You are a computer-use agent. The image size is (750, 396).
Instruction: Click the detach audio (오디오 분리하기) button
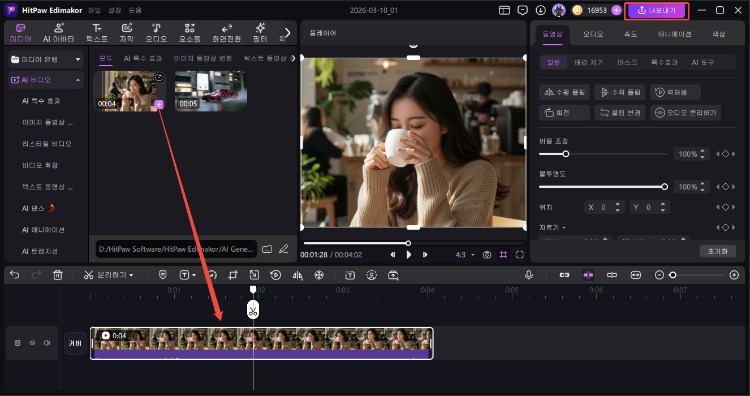click(685, 112)
